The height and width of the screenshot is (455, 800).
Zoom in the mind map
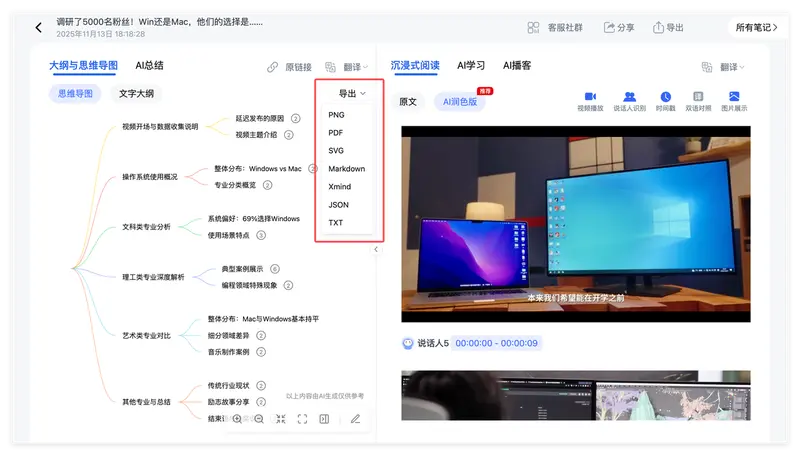[237, 419]
